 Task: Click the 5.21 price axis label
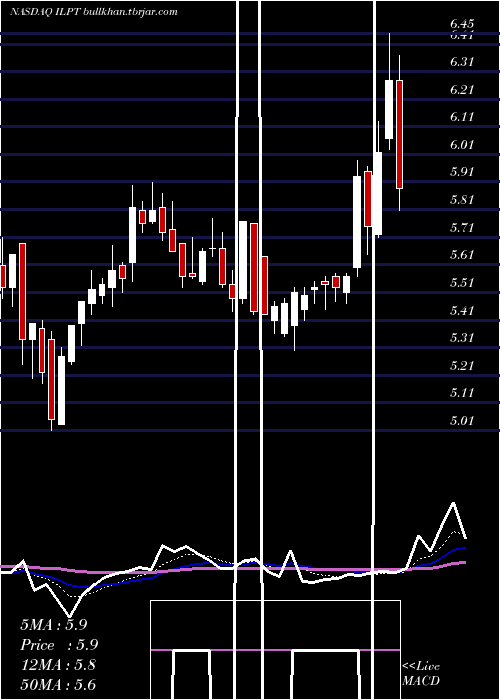[462, 365]
